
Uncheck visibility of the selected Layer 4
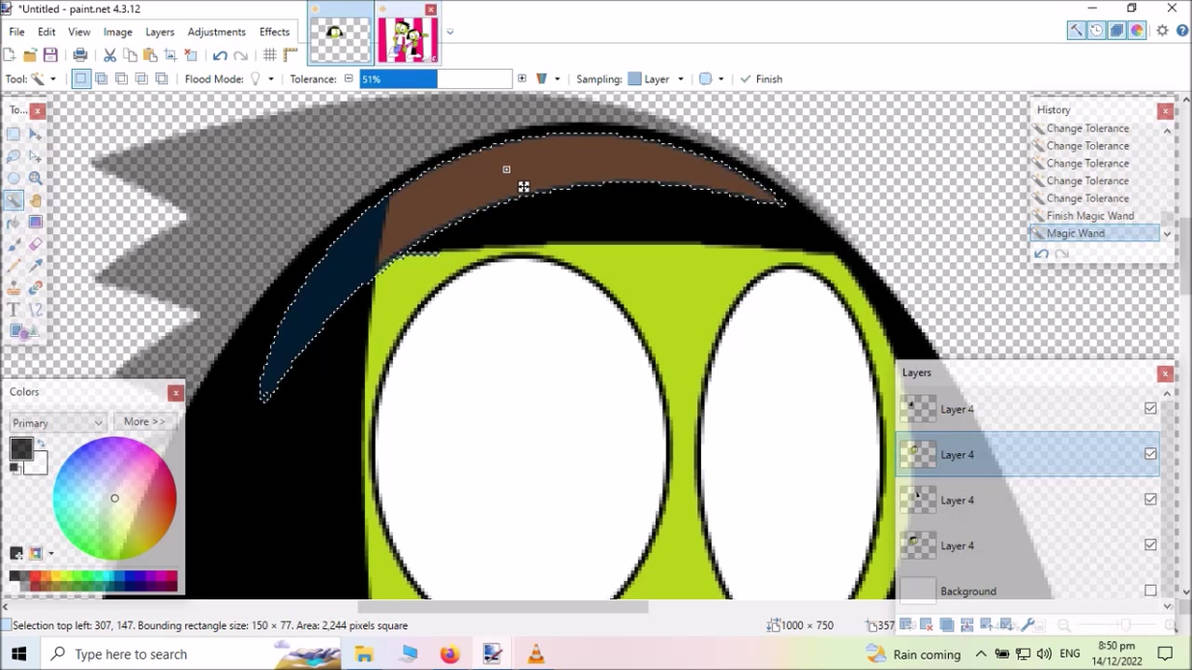click(x=1150, y=454)
